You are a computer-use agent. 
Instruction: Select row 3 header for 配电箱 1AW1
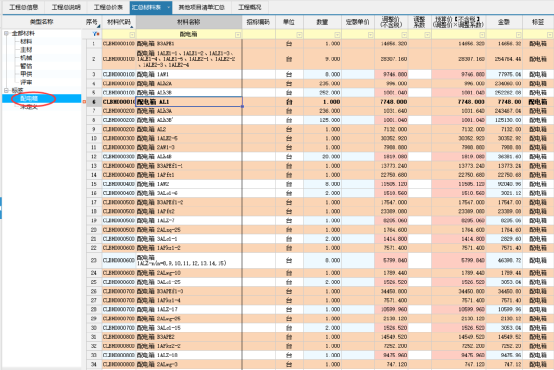(94, 74)
